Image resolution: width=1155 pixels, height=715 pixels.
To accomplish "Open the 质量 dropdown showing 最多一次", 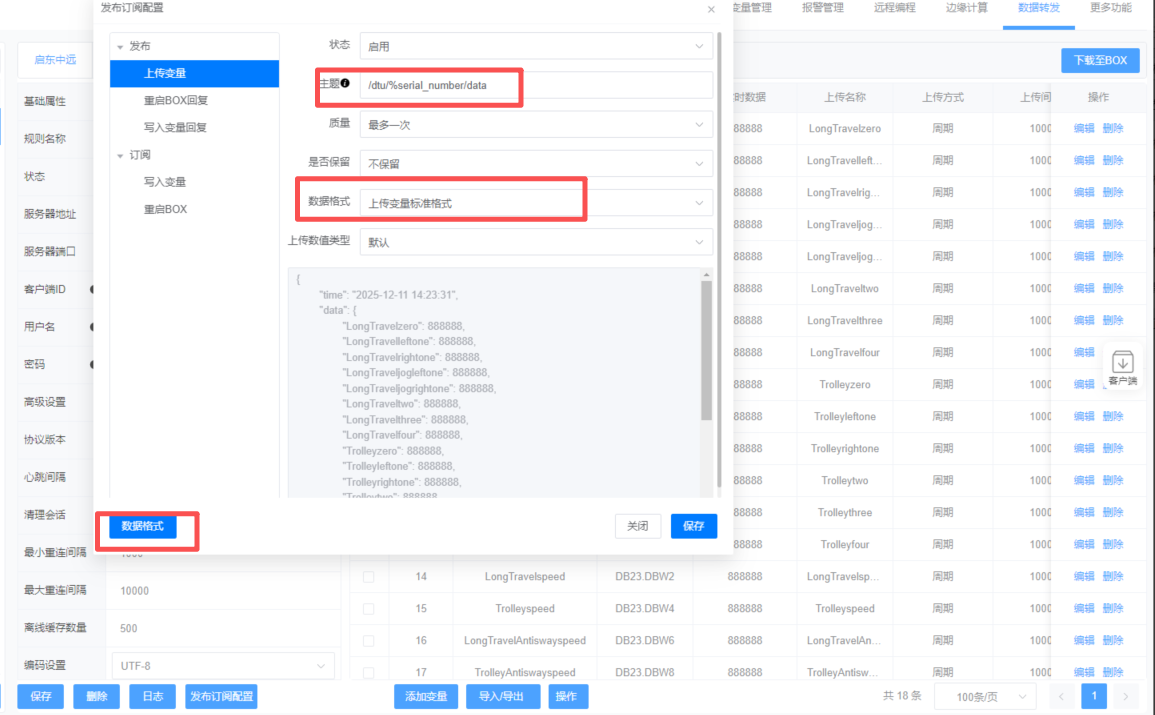I will point(536,125).
